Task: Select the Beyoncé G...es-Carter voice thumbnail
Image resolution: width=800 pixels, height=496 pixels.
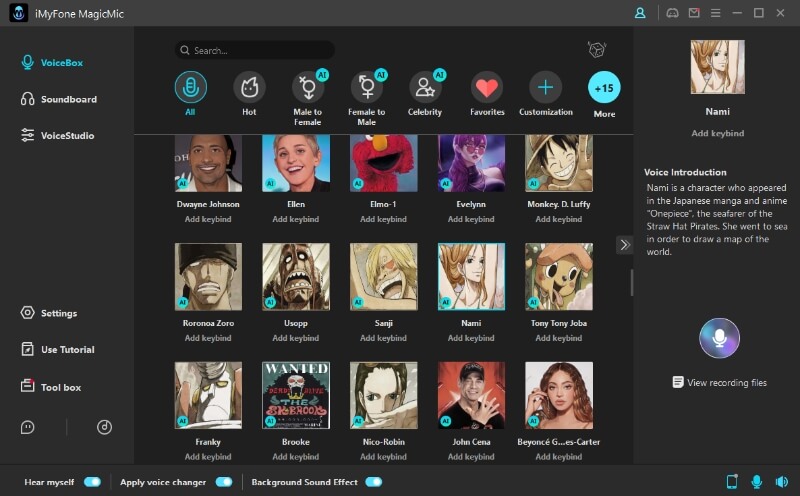Action: pyautogui.click(x=559, y=395)
